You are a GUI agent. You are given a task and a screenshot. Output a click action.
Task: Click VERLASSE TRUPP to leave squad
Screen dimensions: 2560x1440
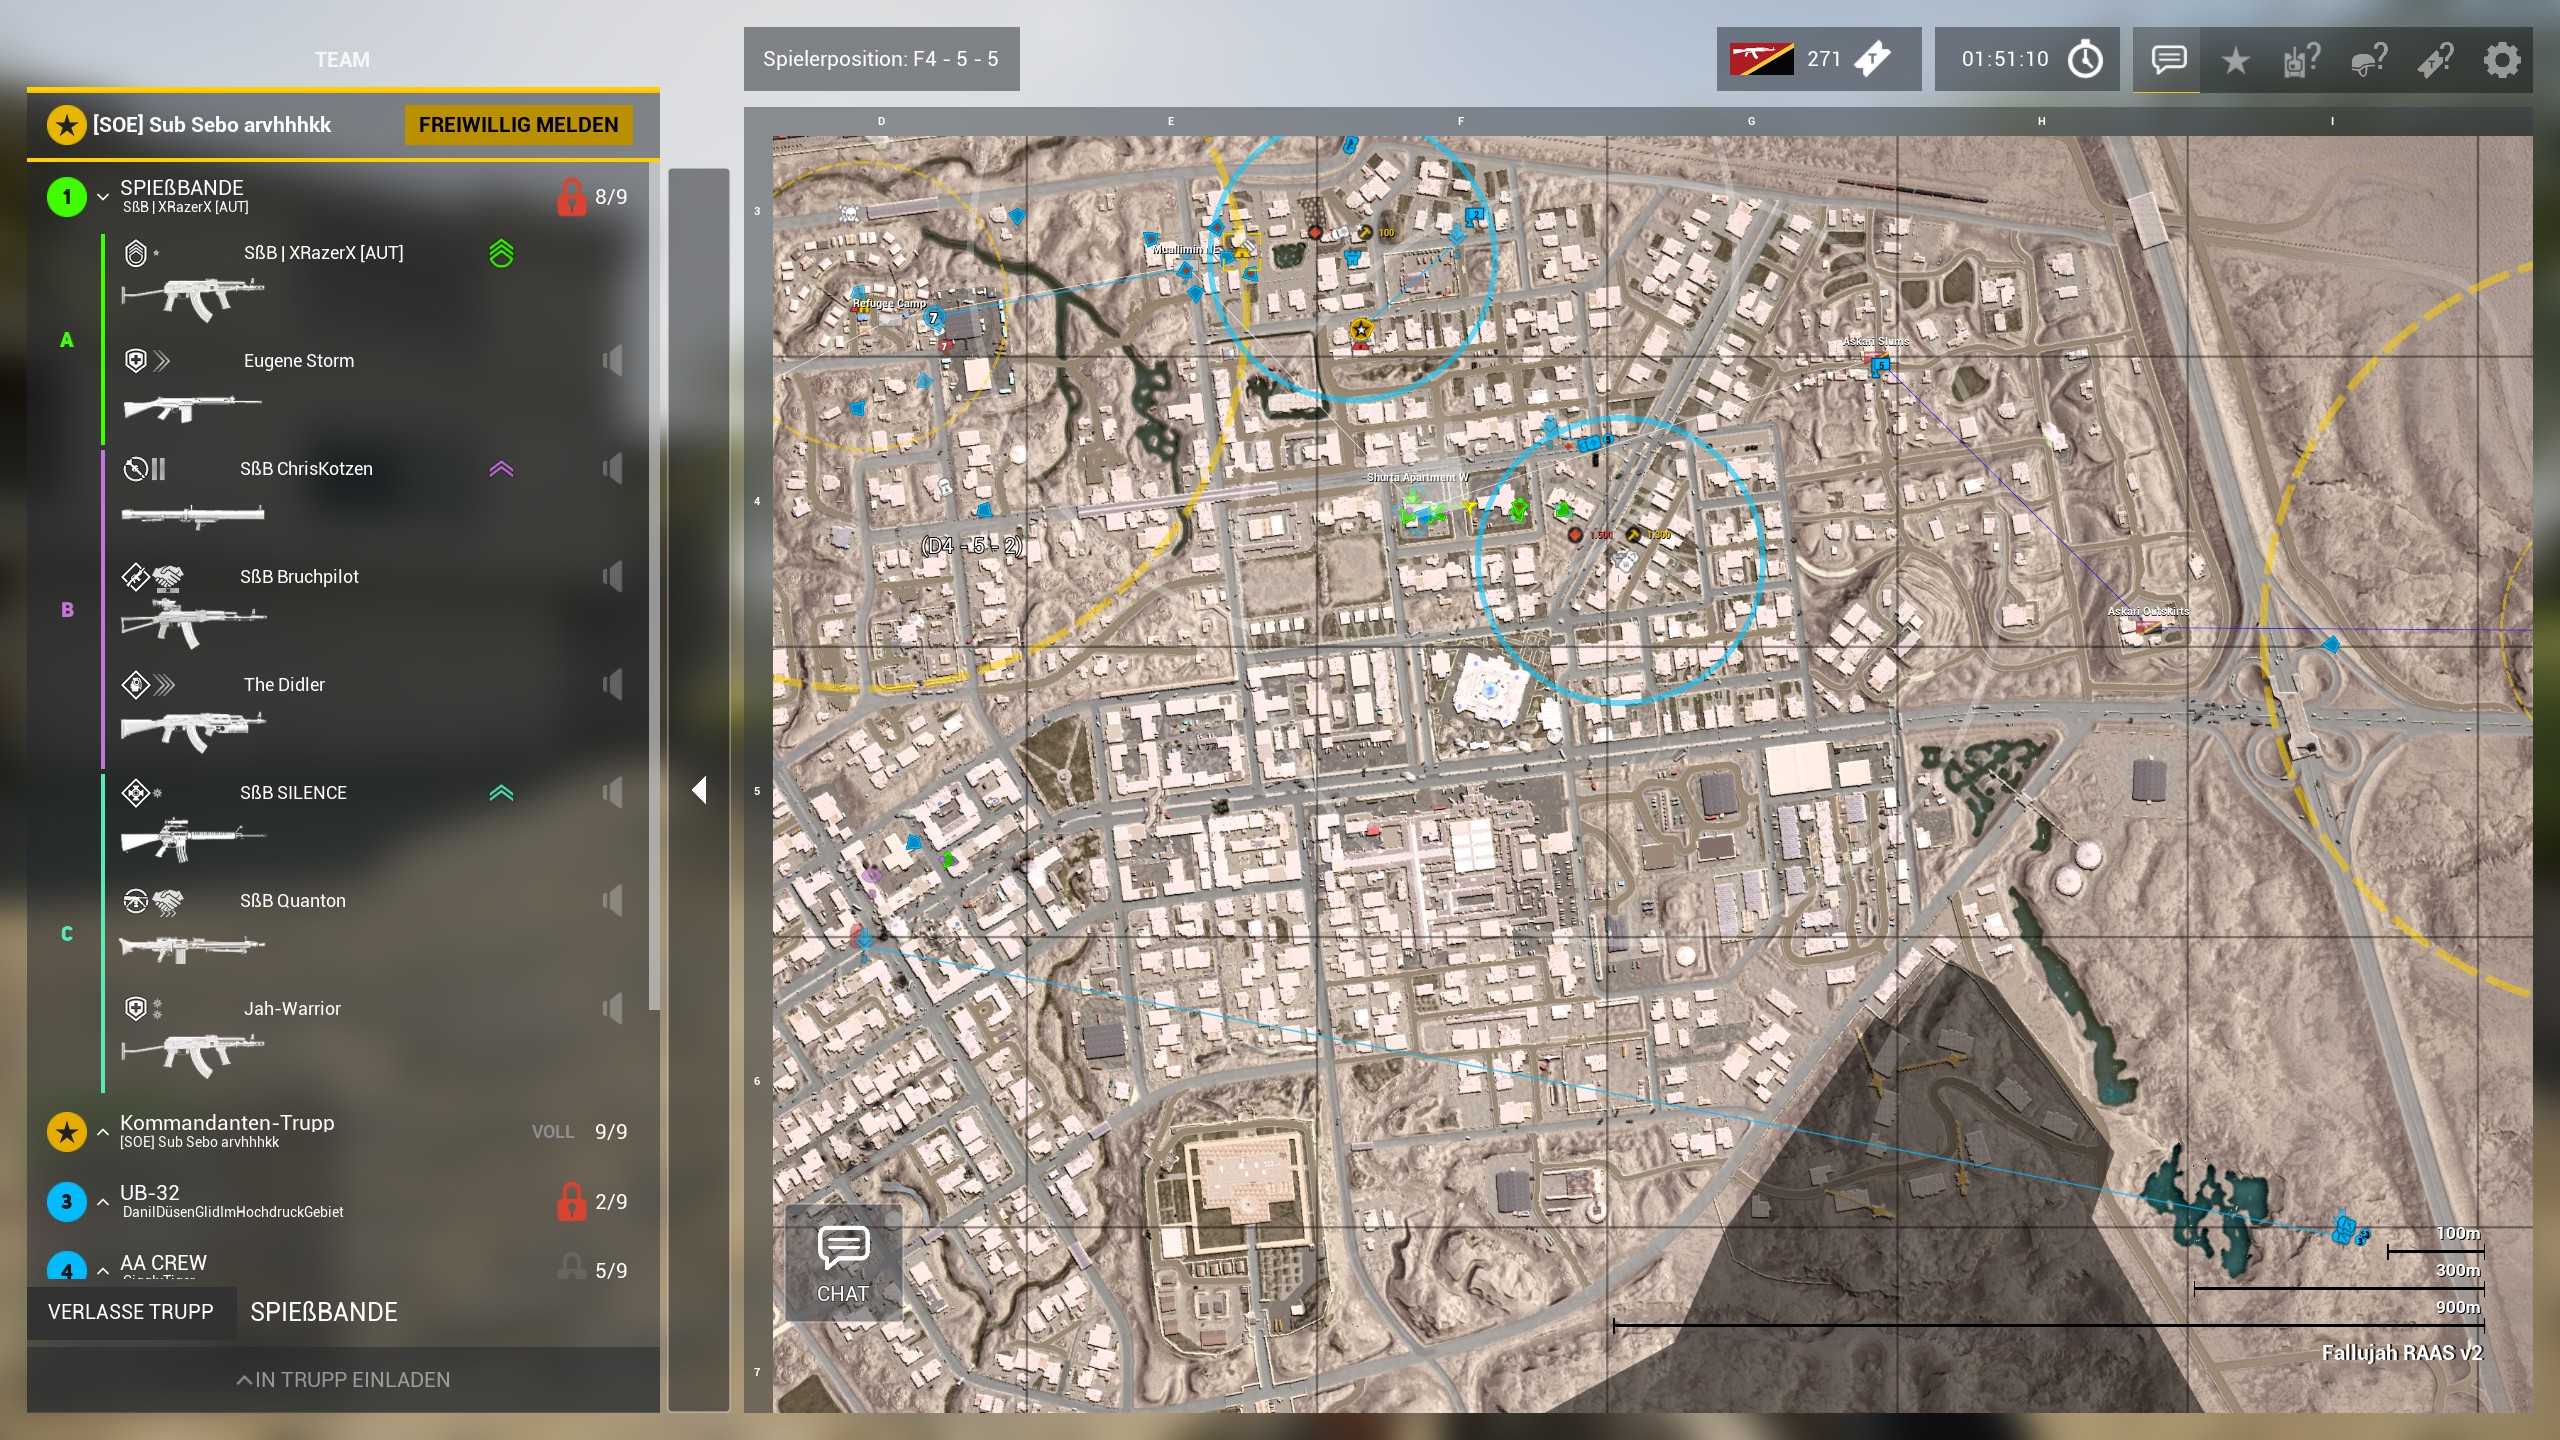(131, 1312)
